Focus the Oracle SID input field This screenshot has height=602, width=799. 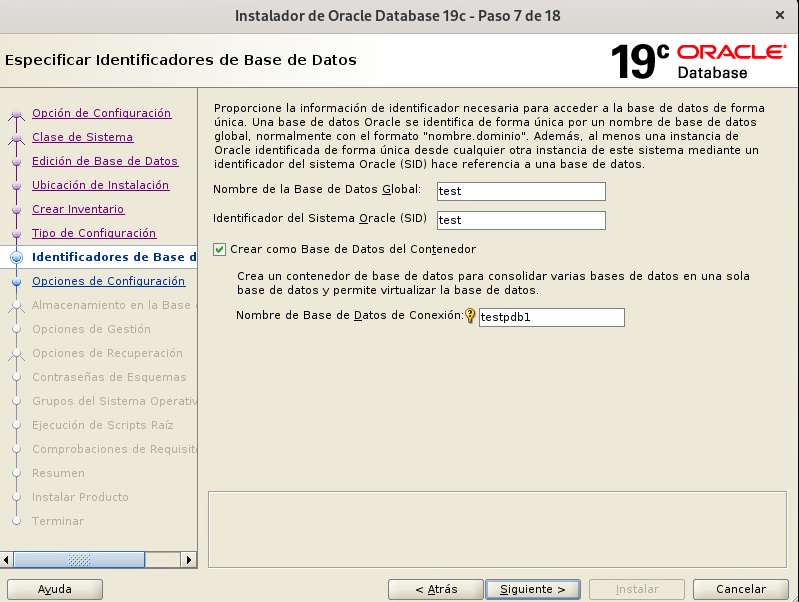(521, 220)
